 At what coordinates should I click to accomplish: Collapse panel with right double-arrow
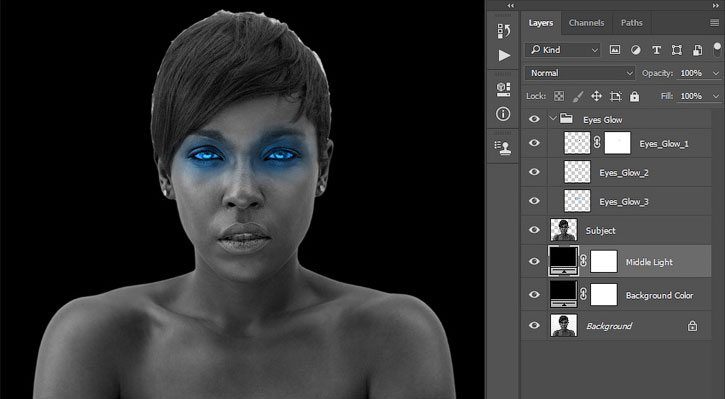[x=716, y=6]
